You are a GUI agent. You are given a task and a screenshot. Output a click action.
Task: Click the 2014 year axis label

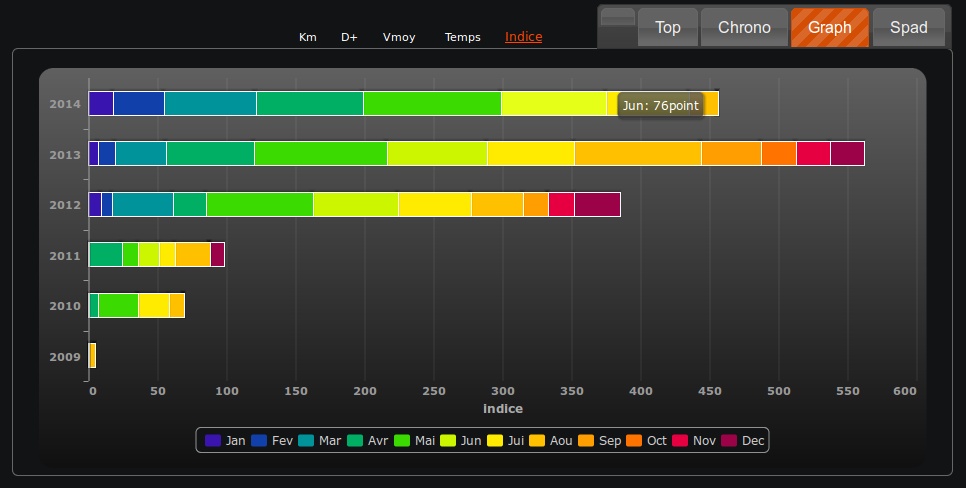65,104
